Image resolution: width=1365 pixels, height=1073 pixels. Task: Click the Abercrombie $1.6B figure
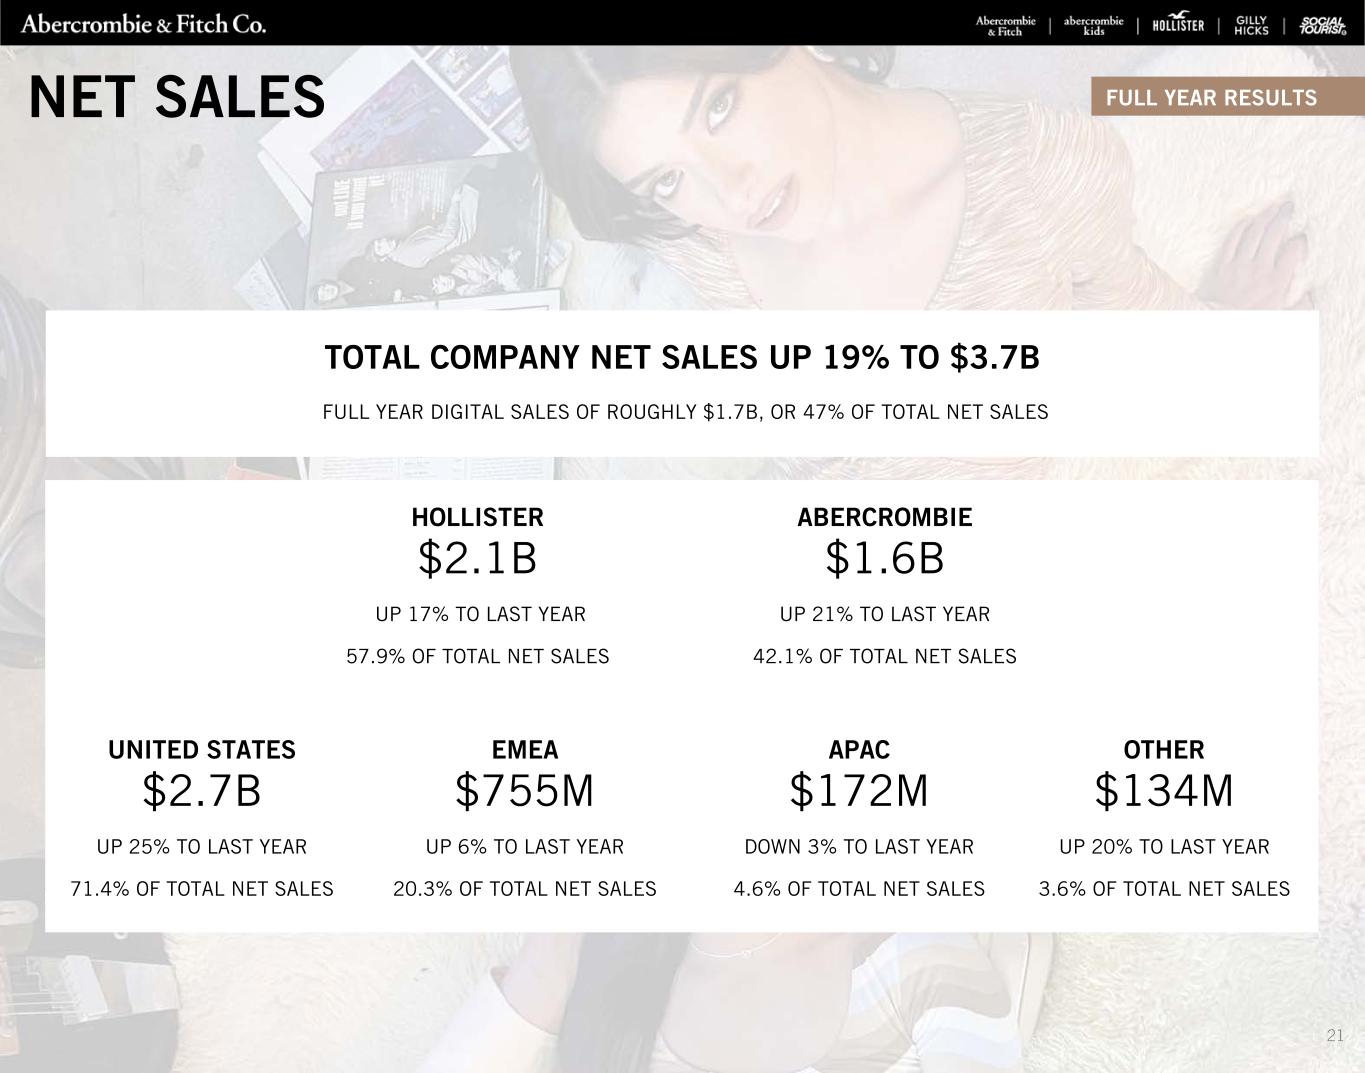coord(884,559)
